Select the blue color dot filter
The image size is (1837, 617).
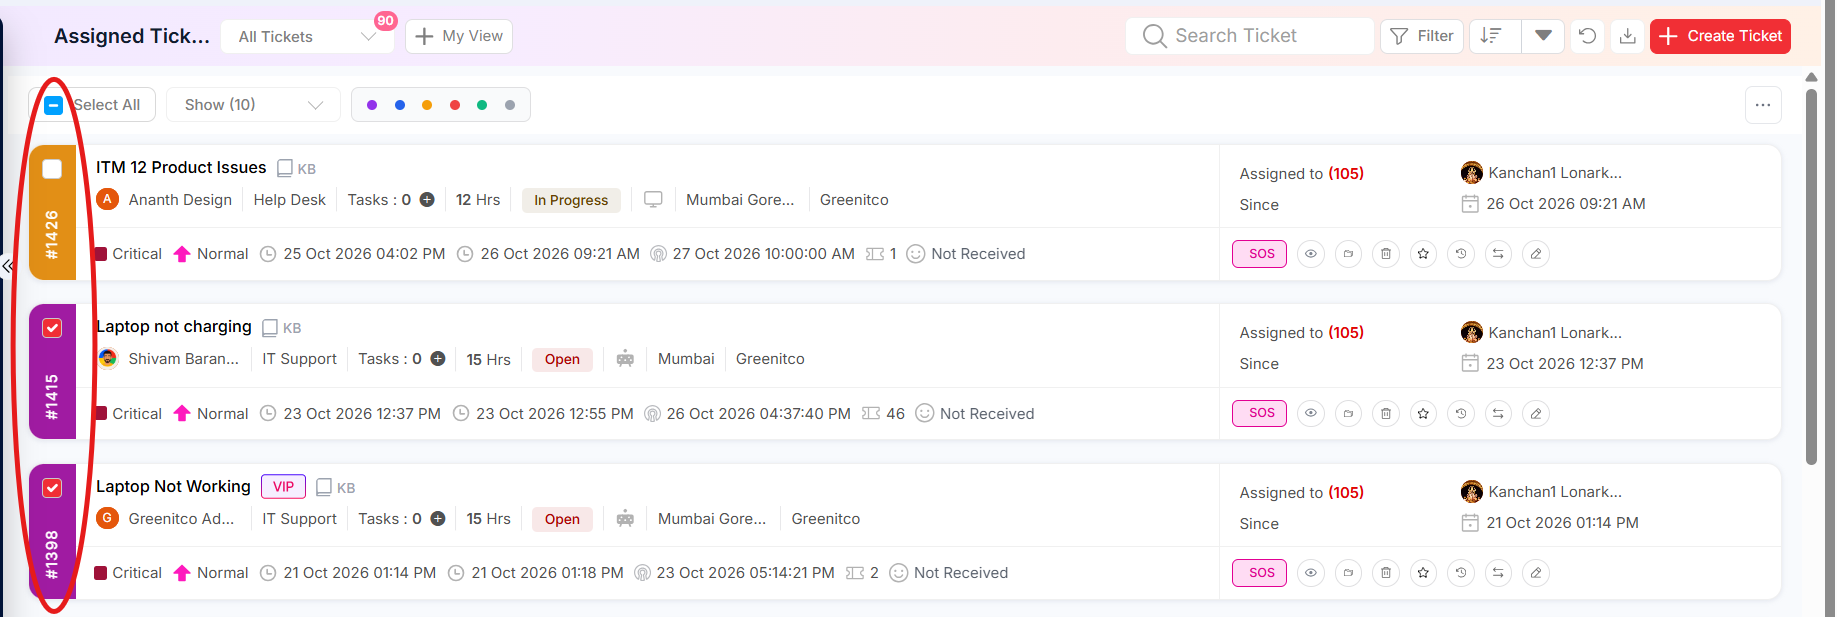click(400, 105)
